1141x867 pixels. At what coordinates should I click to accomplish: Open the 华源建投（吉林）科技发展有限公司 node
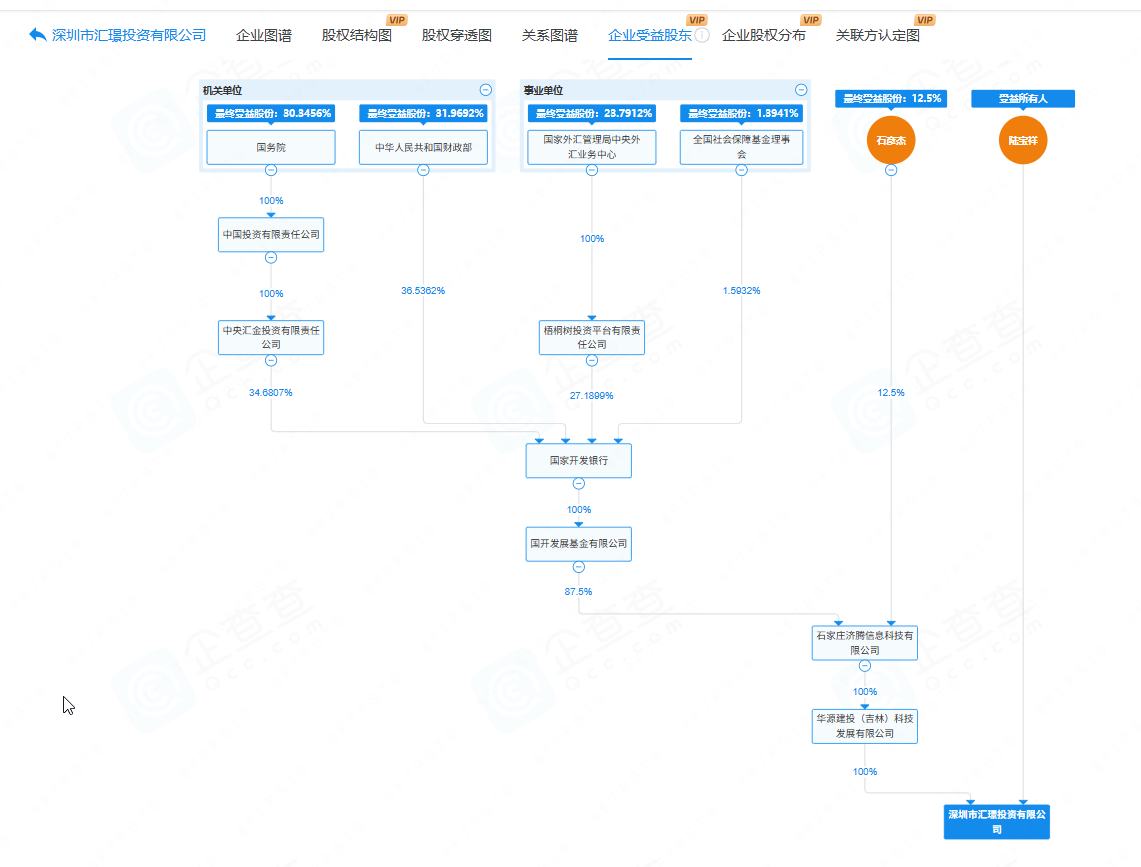click(864, 726)
